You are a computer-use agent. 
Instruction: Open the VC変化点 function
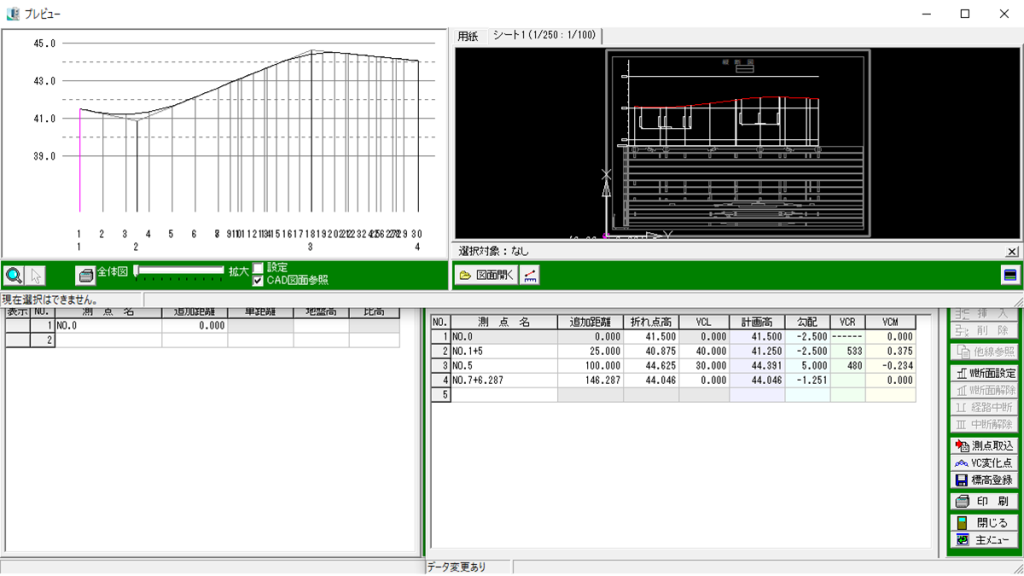click(x=983, y=463)
